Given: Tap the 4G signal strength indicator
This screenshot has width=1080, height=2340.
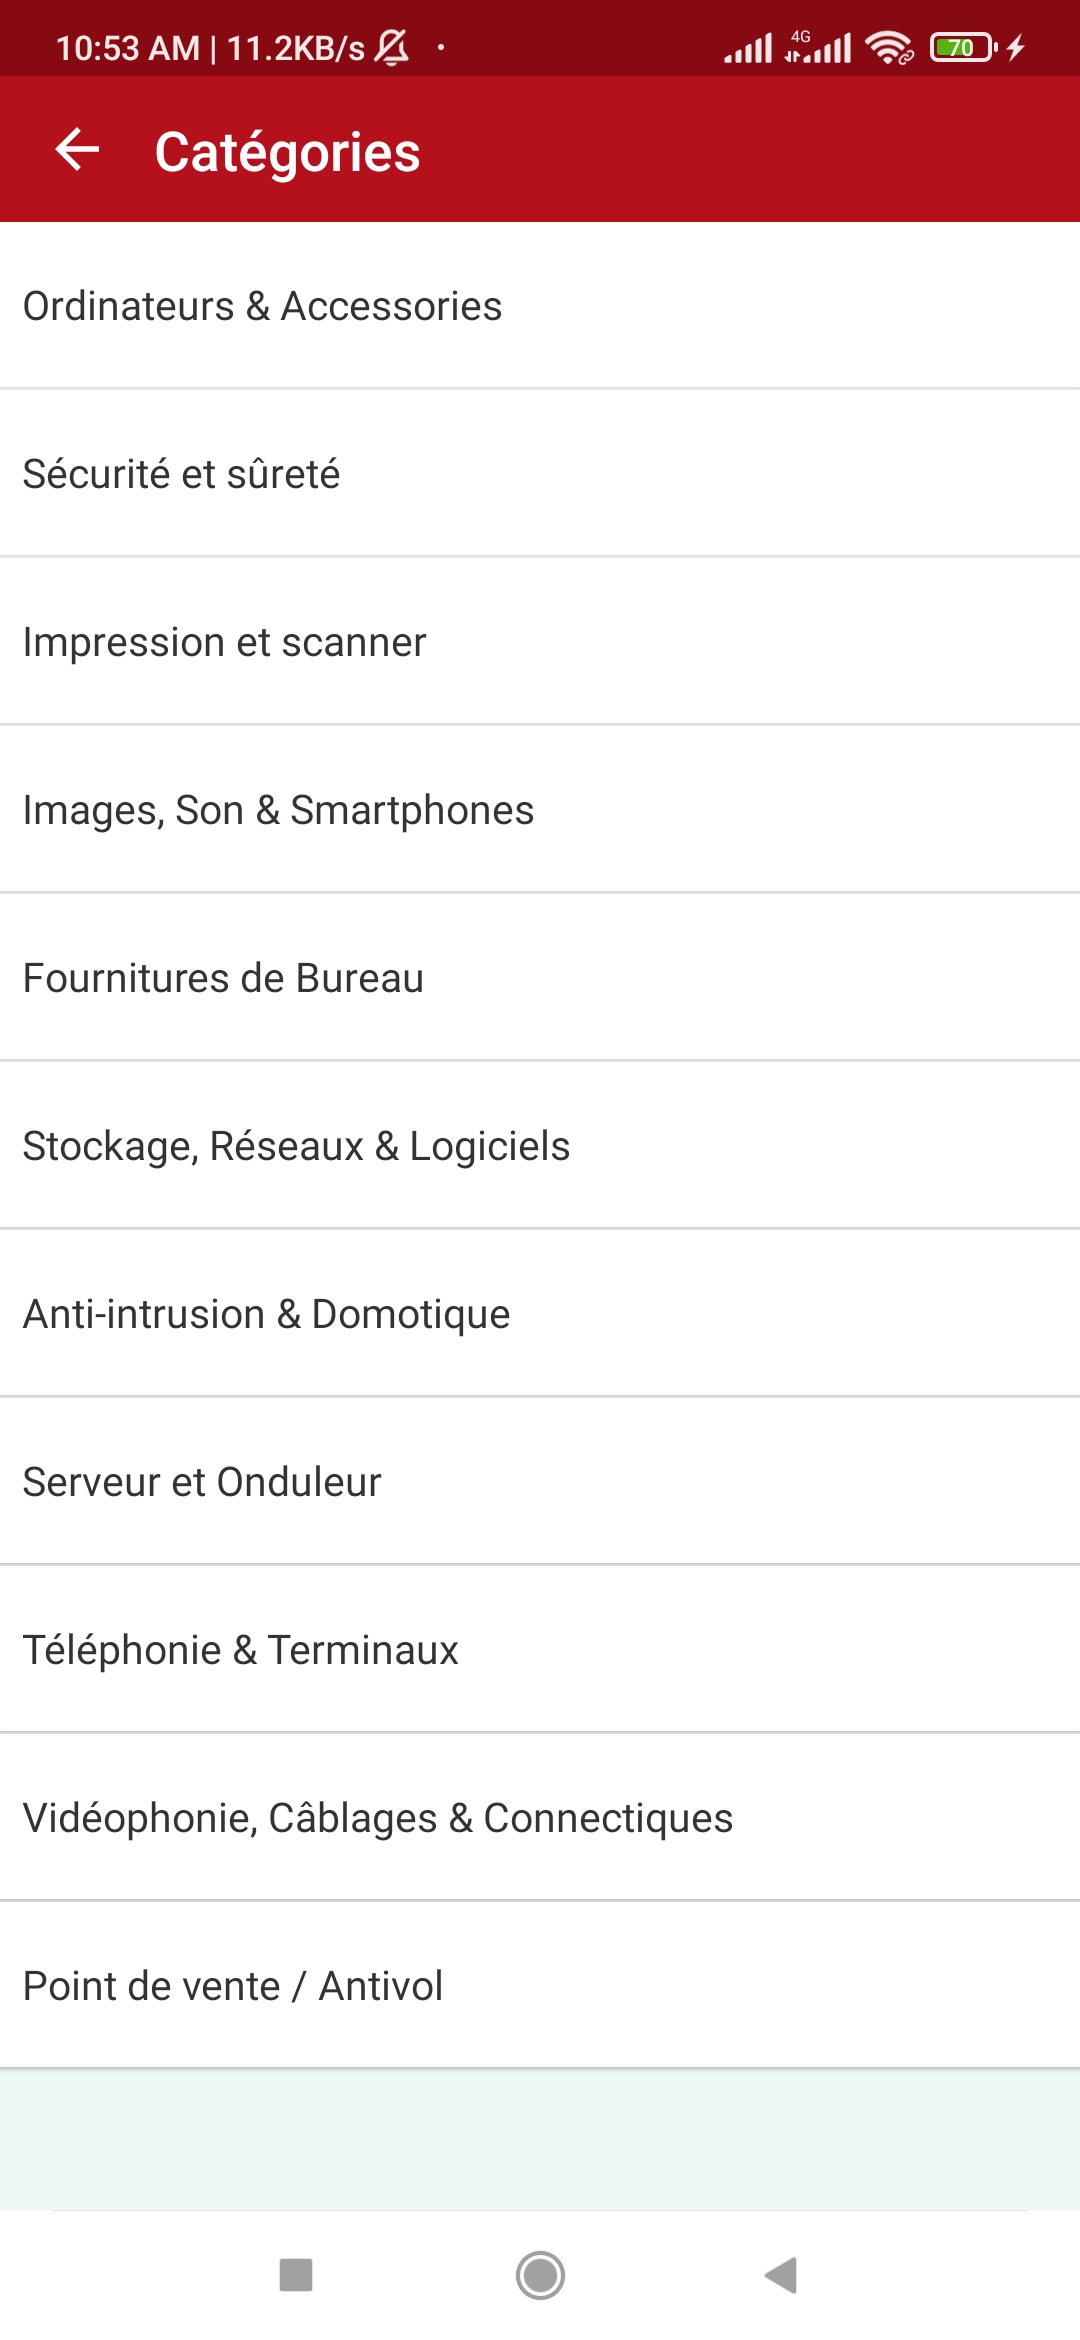Looking at the screenshot, I should tap(817, 47).
